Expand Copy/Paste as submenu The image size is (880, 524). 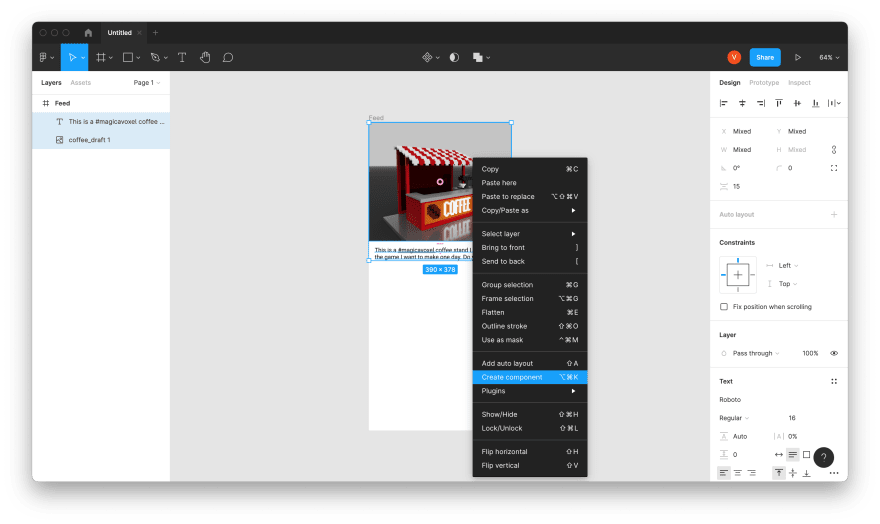pos(530,210)
